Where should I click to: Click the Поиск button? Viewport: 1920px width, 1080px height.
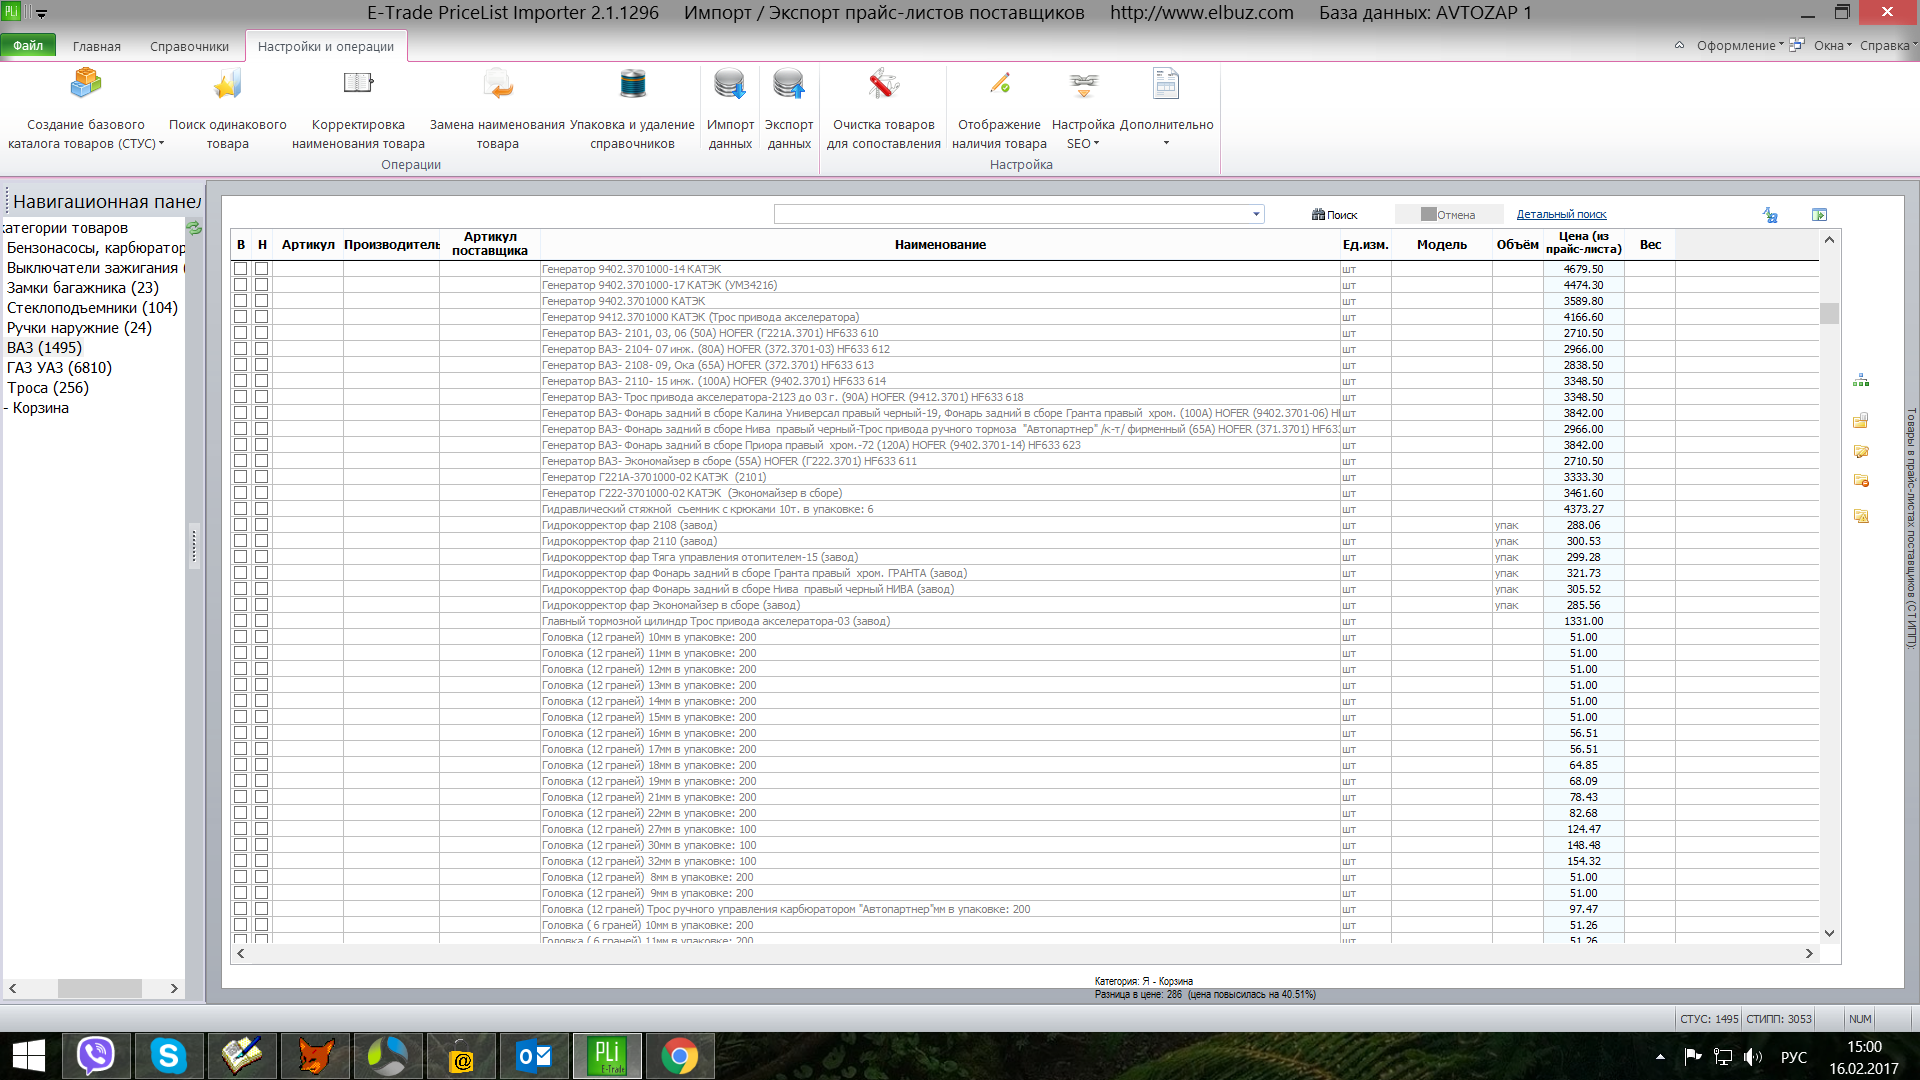pos(1335,214)
